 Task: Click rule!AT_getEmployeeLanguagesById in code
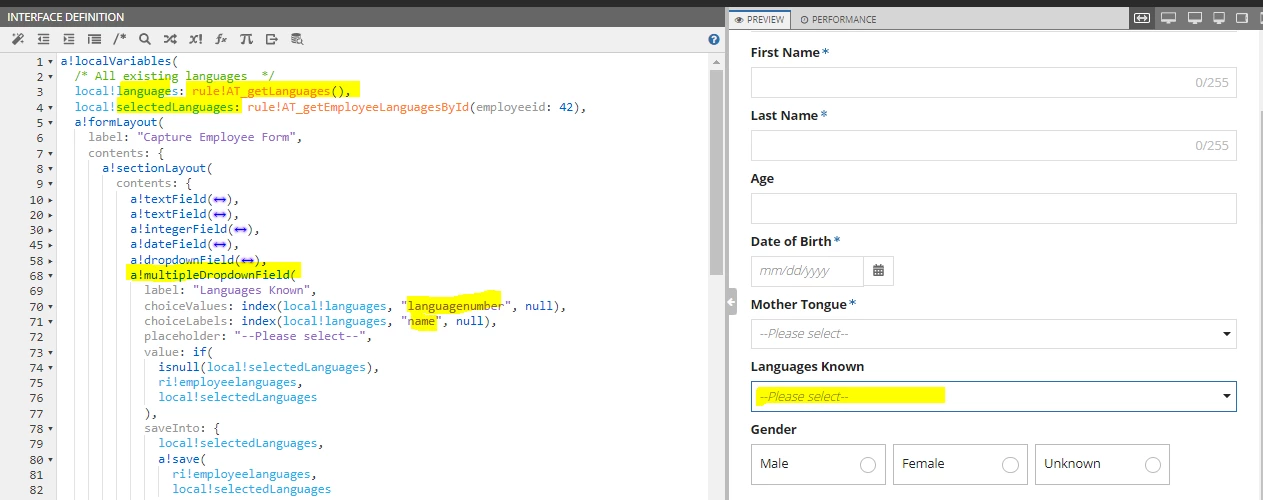click(x=358, y=107)
